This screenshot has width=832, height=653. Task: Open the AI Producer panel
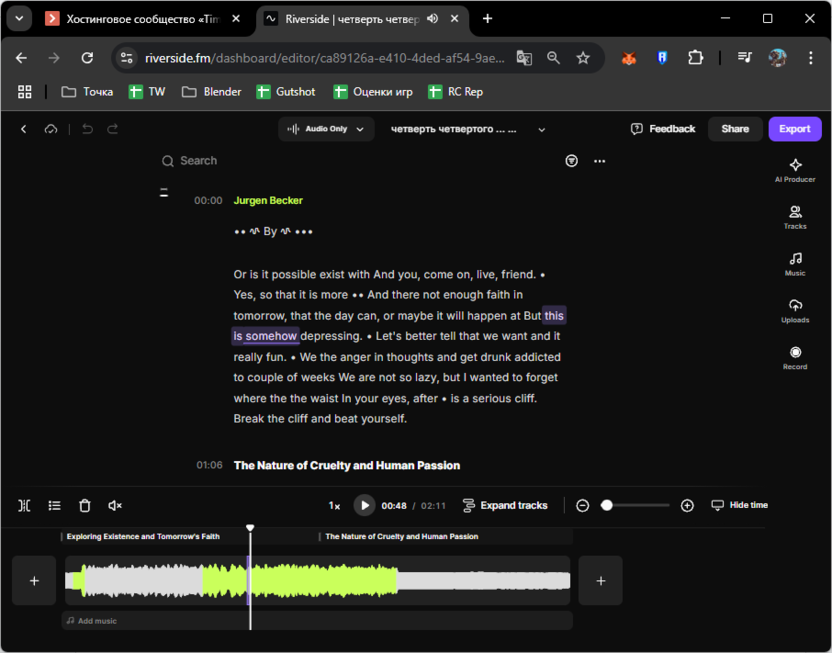coord(795,170)
